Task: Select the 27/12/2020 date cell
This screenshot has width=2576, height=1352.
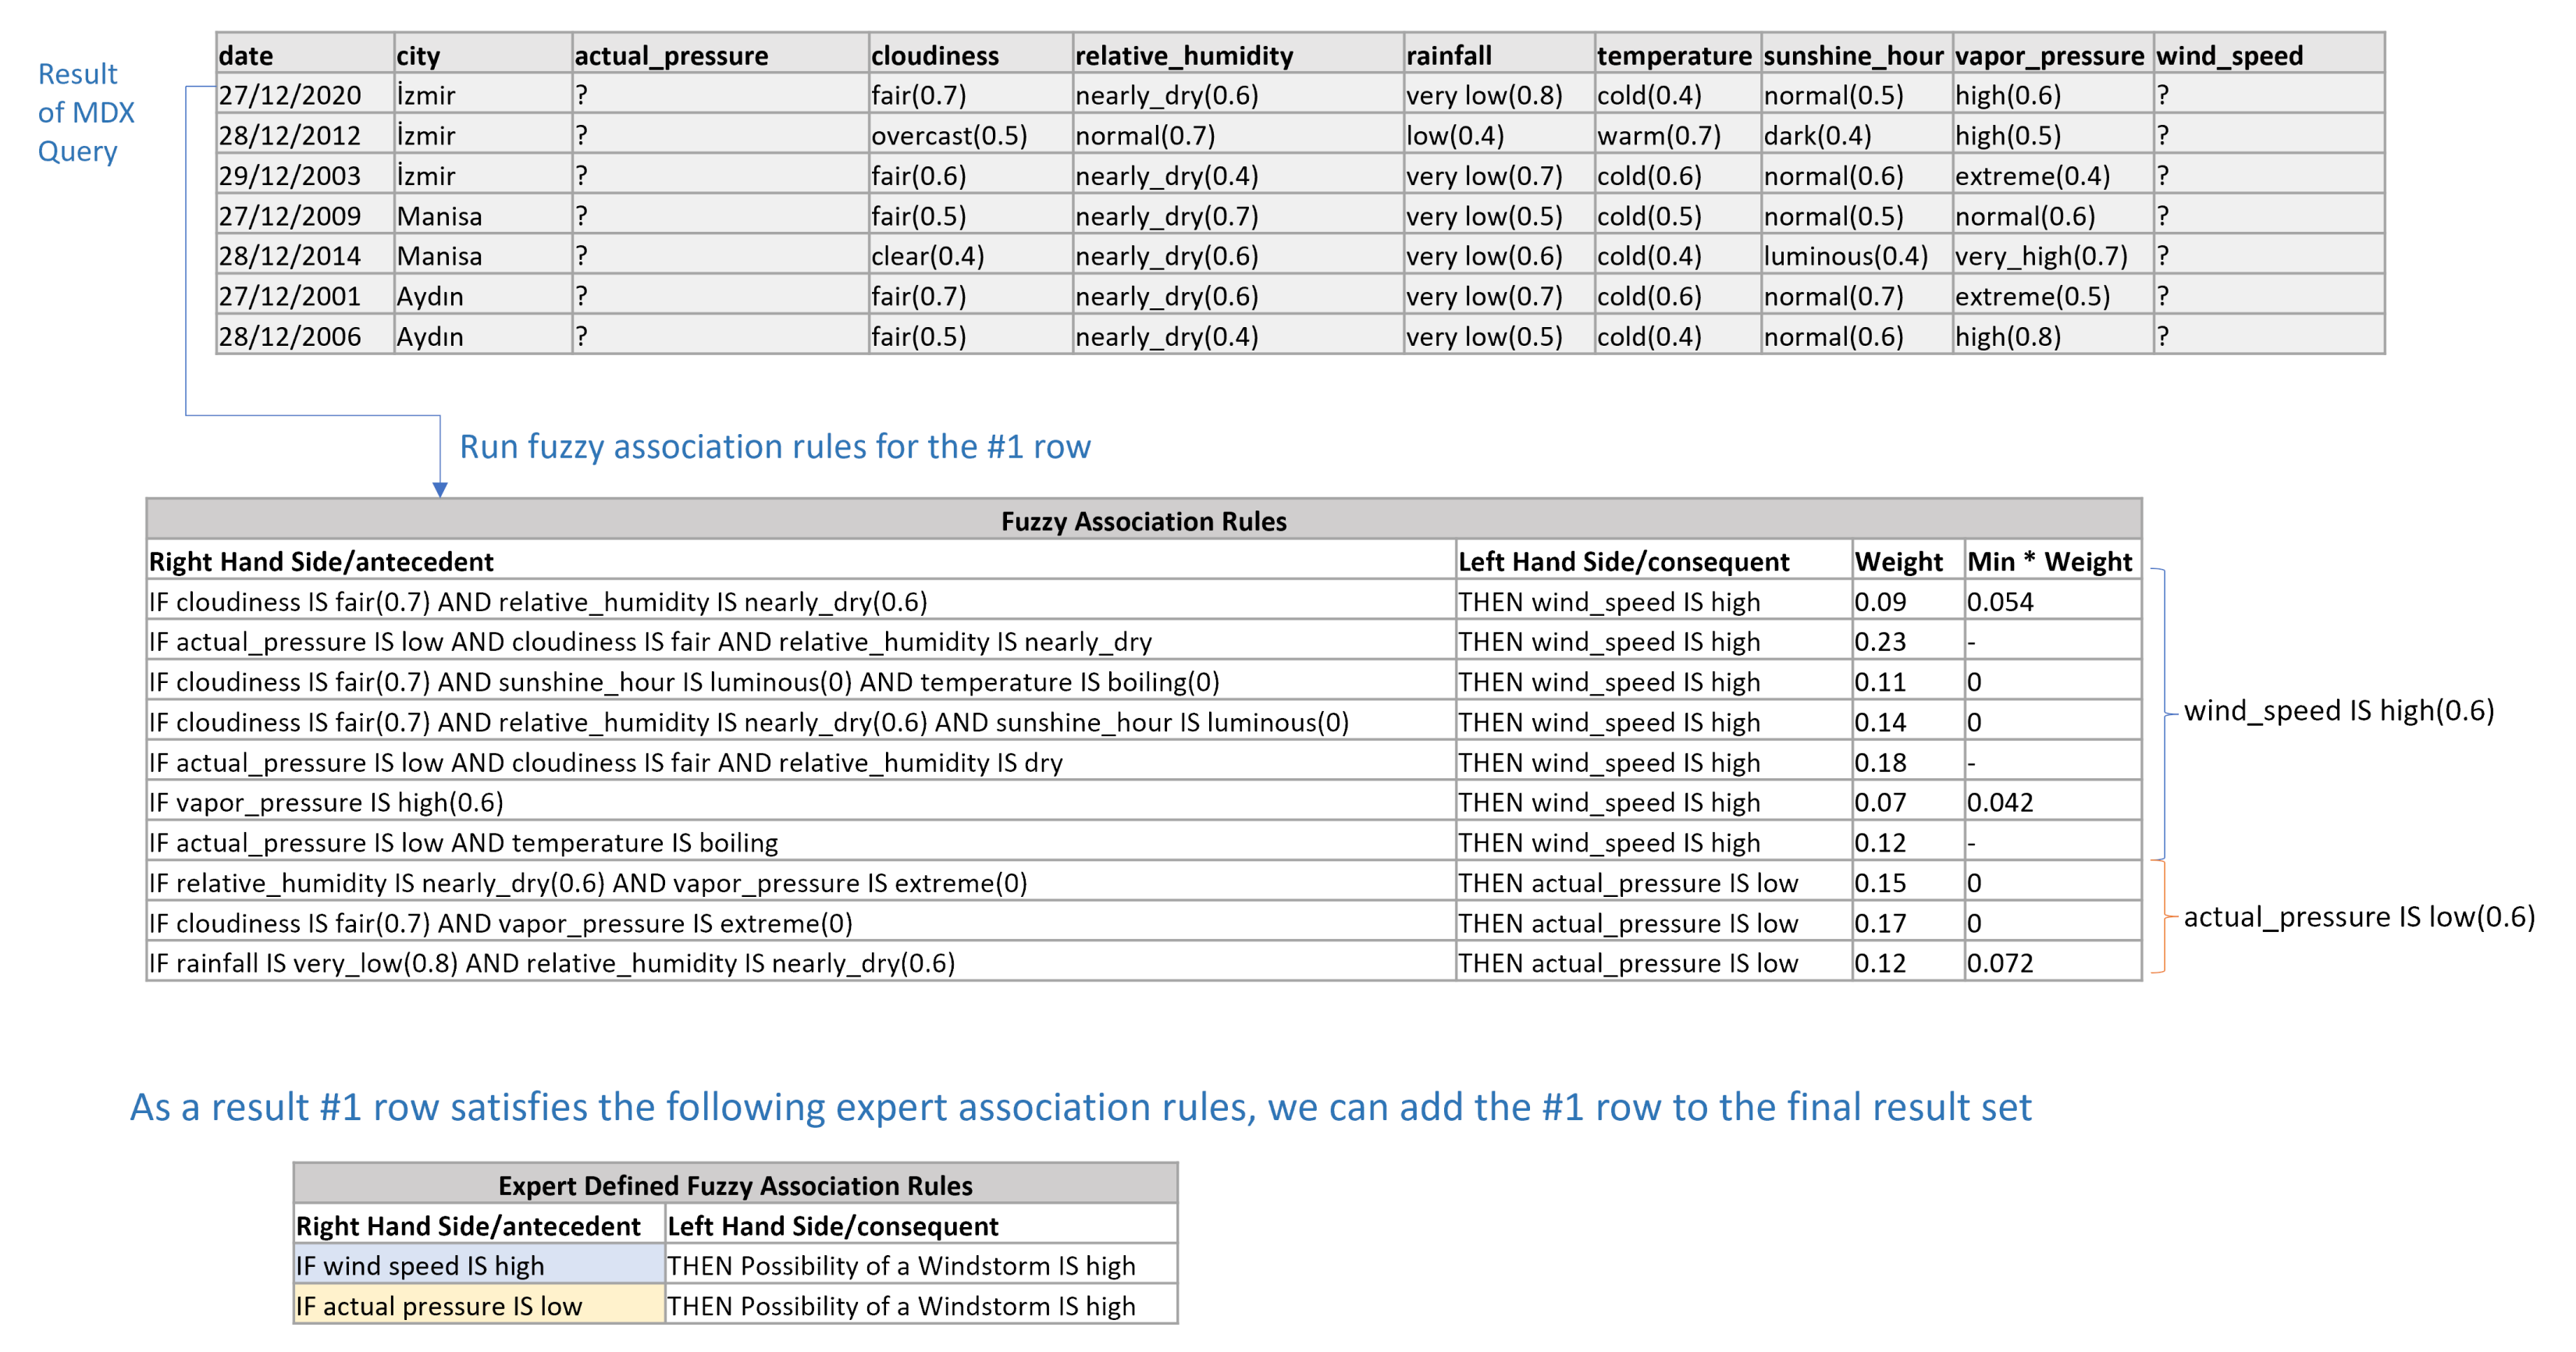Action: coord(290,95)
